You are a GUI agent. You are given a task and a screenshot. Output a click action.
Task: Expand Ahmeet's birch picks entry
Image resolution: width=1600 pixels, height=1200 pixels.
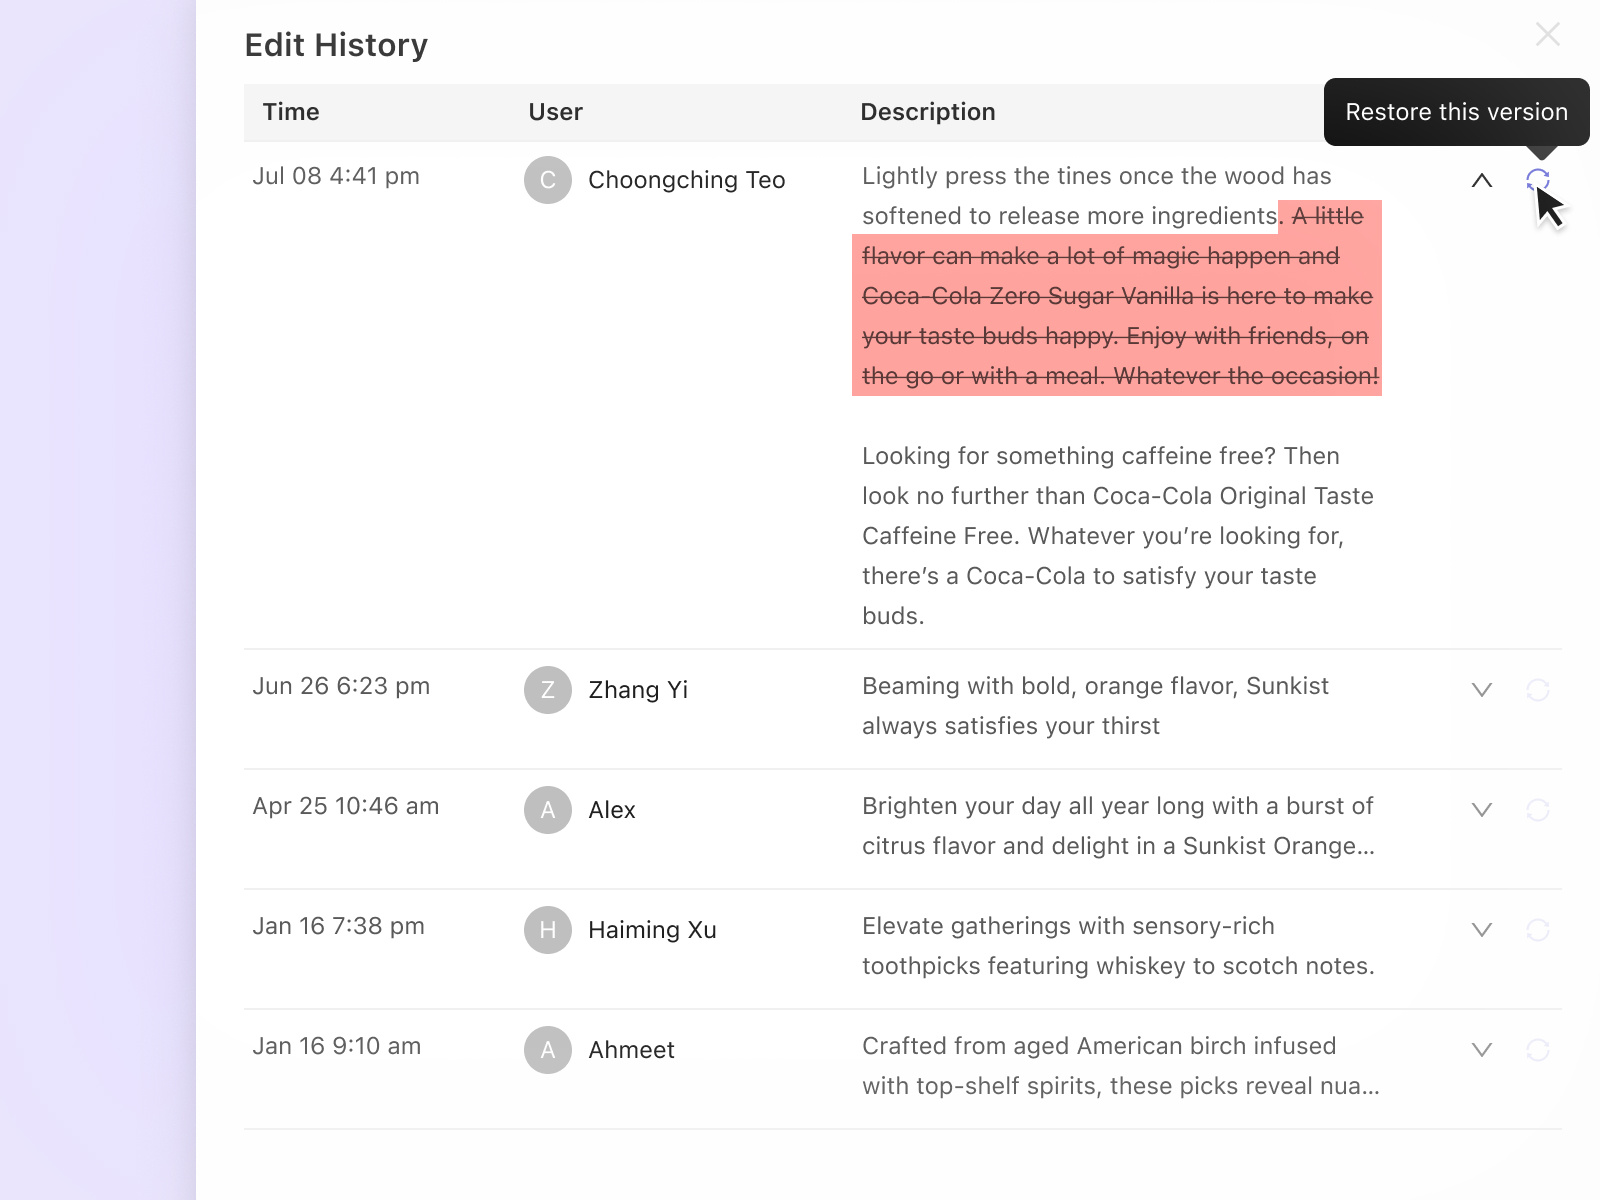point(1481,1049)
